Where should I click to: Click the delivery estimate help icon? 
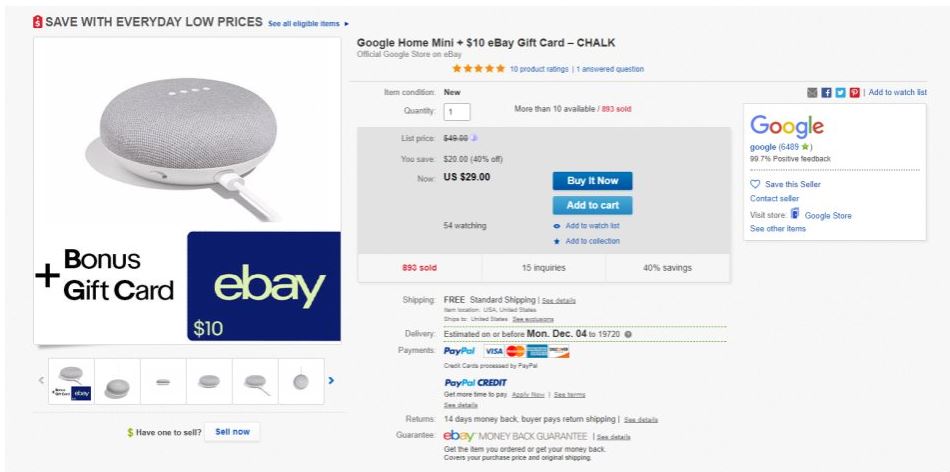628,333
